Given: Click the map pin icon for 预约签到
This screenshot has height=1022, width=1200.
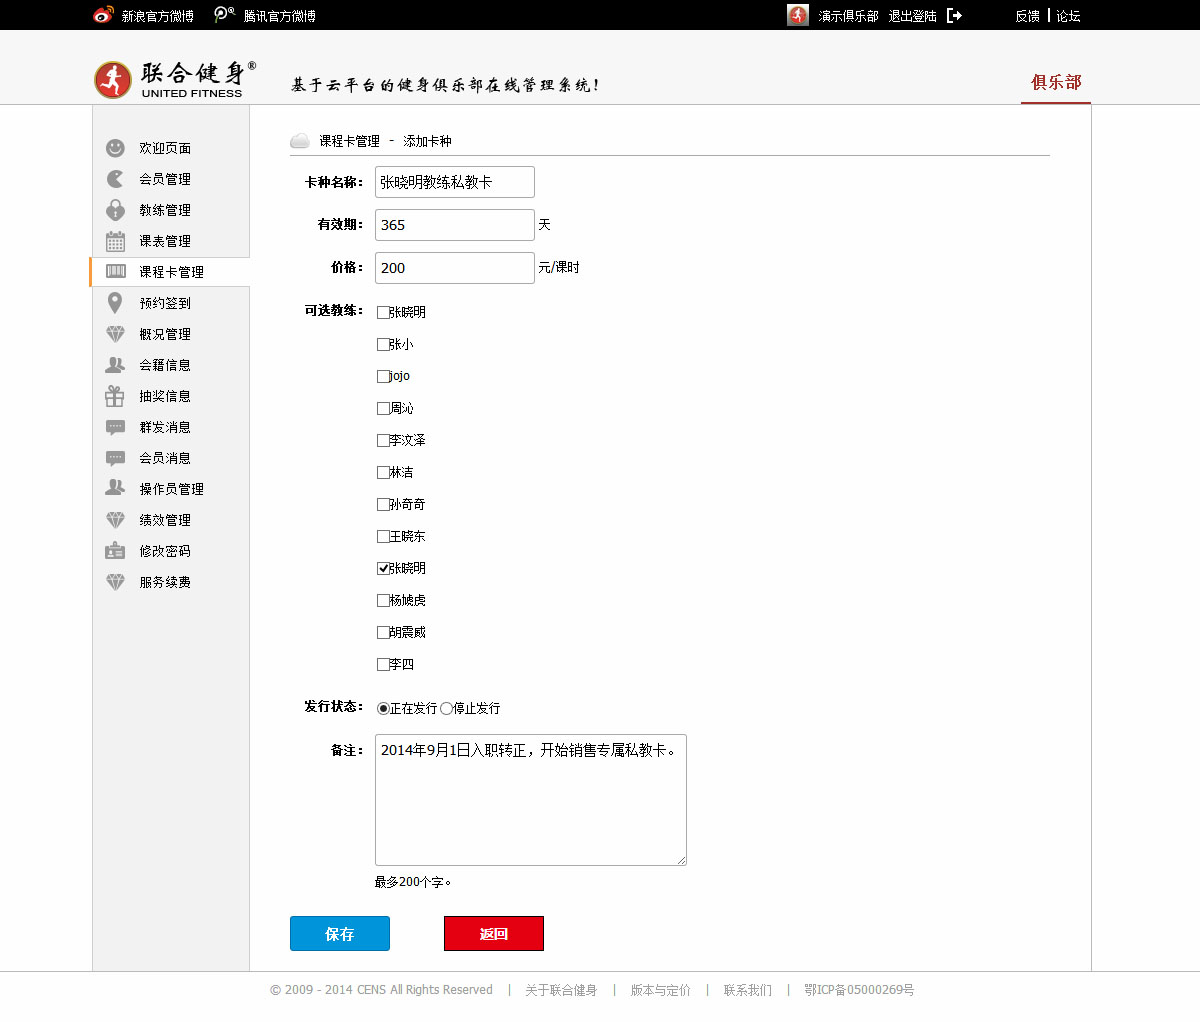Looking at the screenshot, I should pos(115,303).
